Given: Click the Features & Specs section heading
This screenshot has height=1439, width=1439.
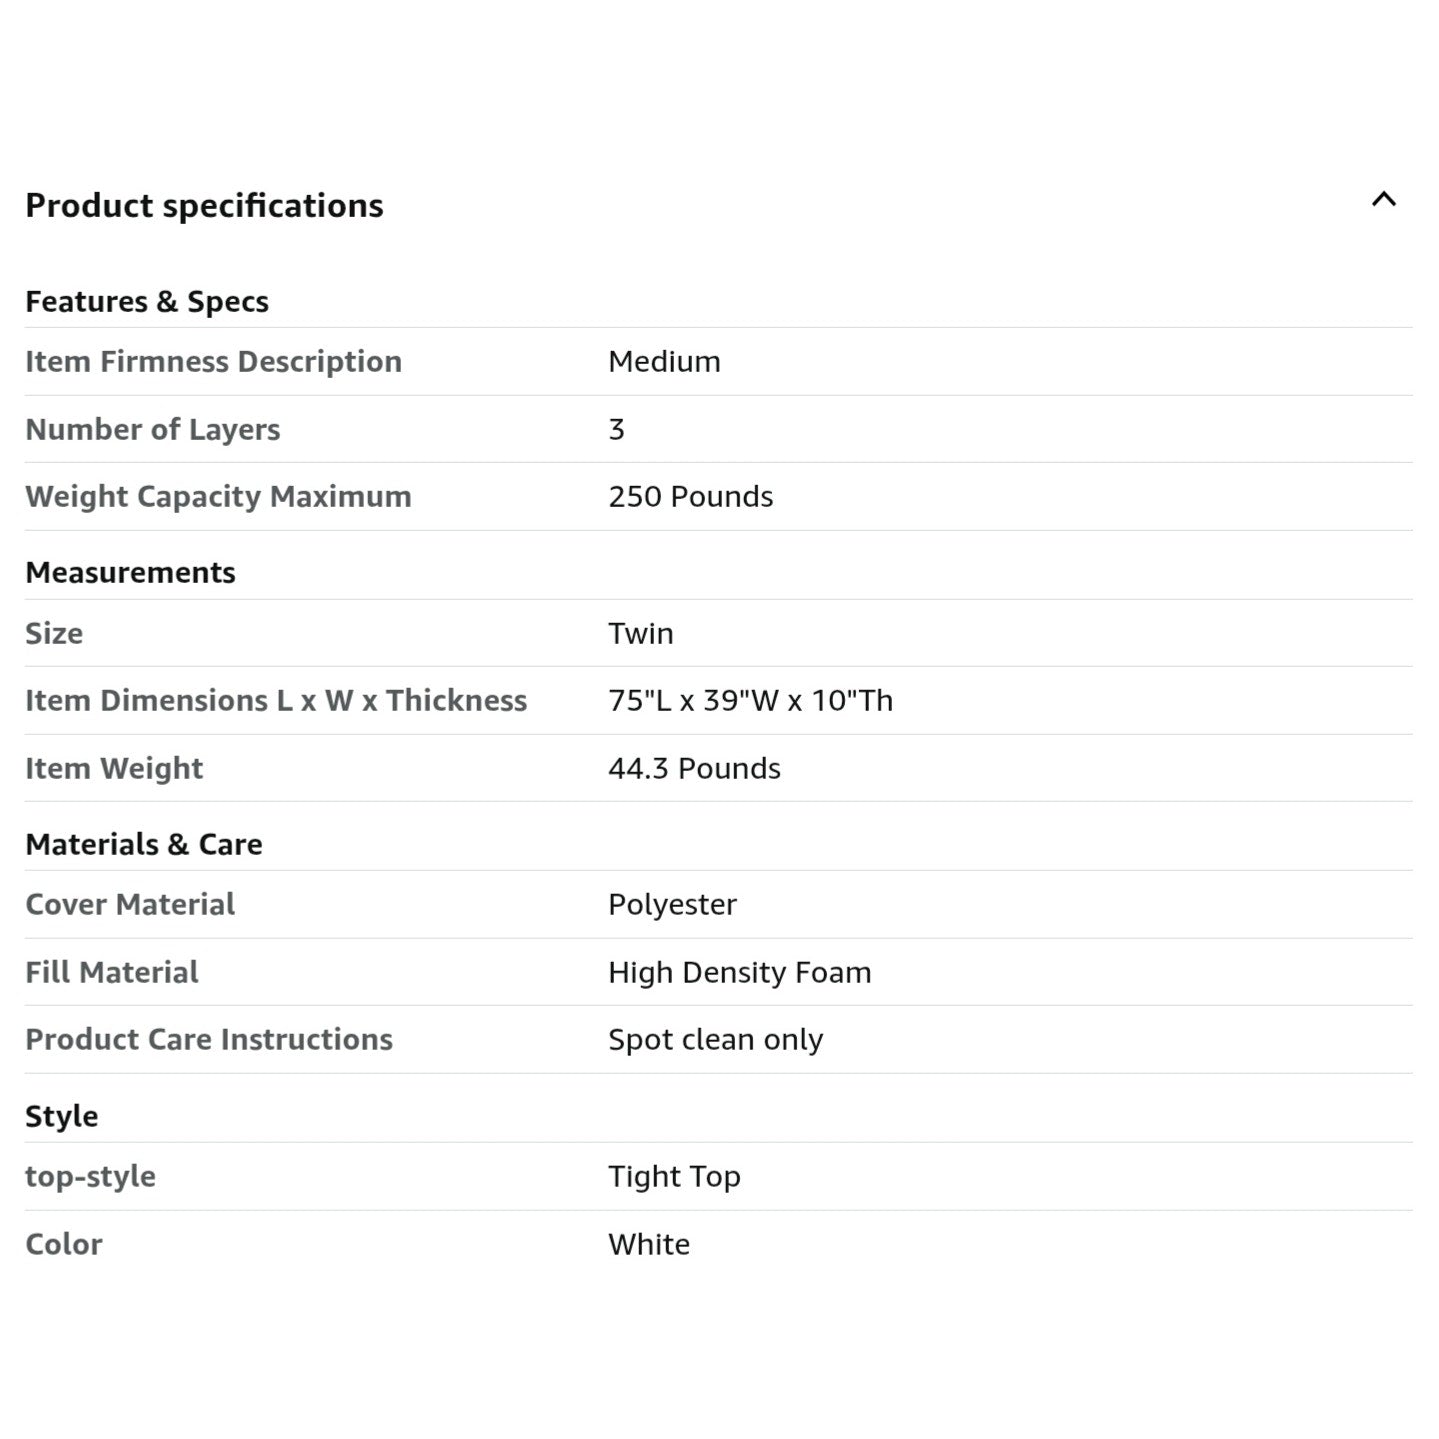Looking at the screenshot, I should [x=147, y=302].
